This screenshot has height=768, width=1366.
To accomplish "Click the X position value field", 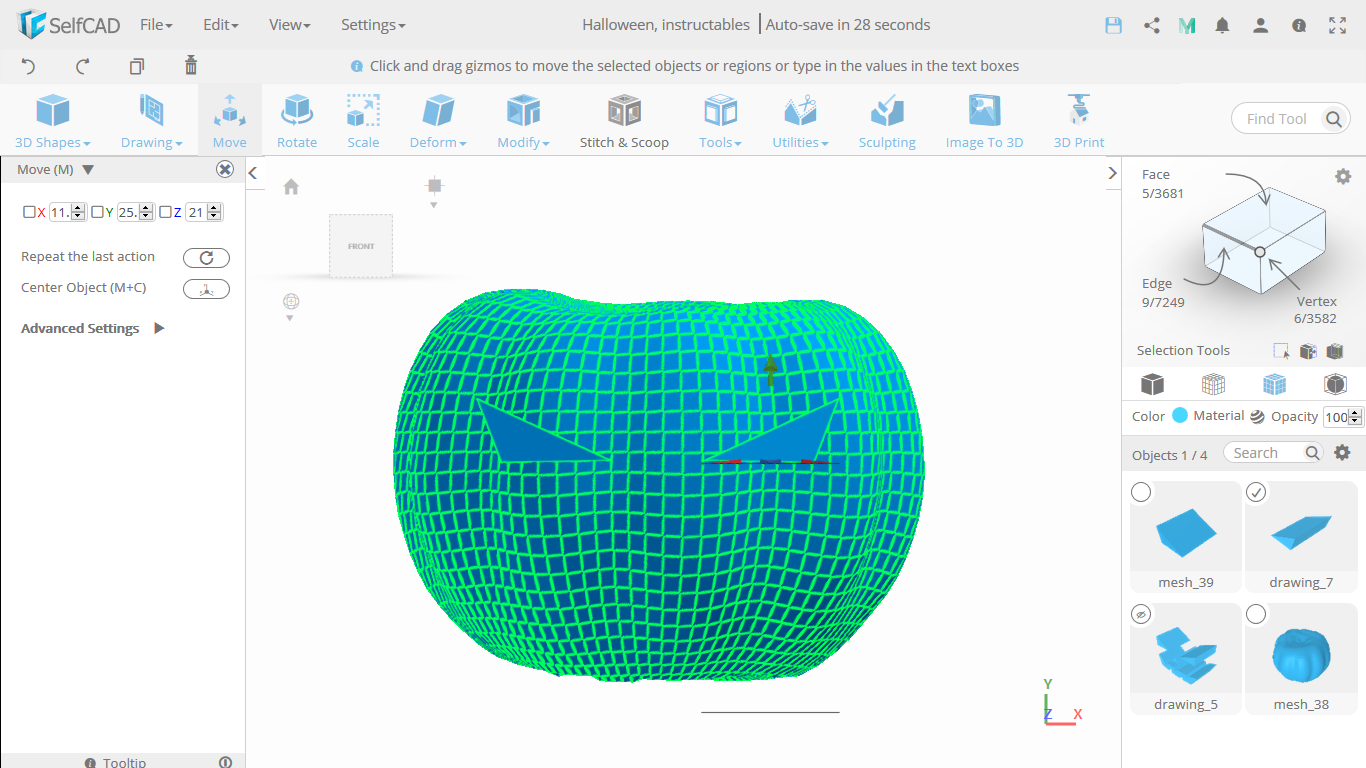I will pos(60,212).
